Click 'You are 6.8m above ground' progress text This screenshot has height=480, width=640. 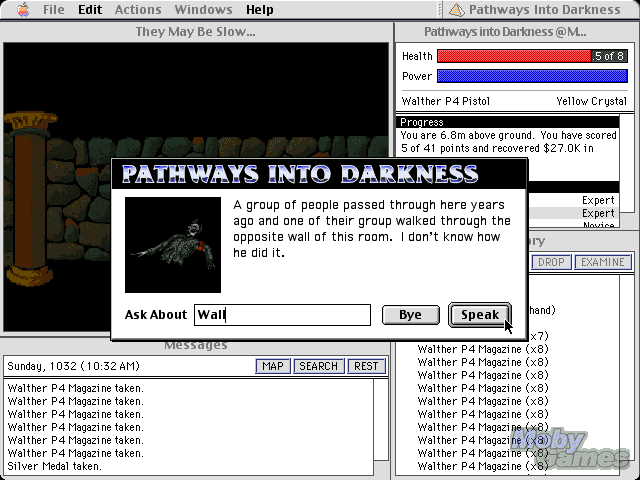tap(467, 135)
